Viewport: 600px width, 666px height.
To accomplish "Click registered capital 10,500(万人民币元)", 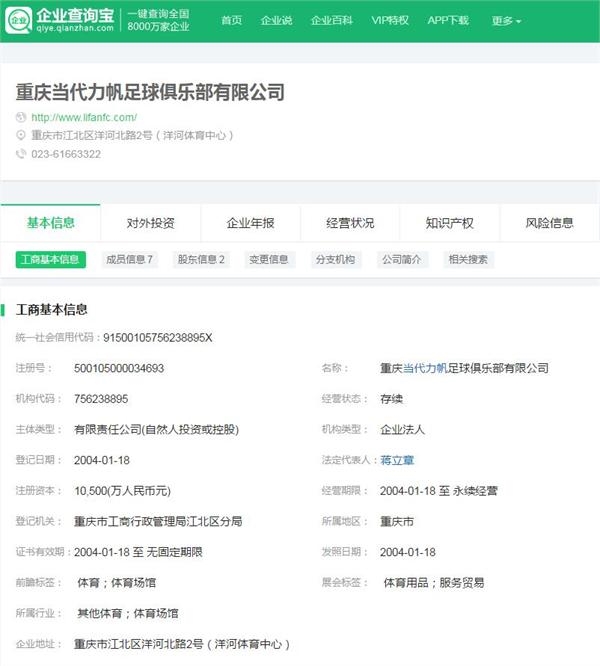I will pos(122,491).
